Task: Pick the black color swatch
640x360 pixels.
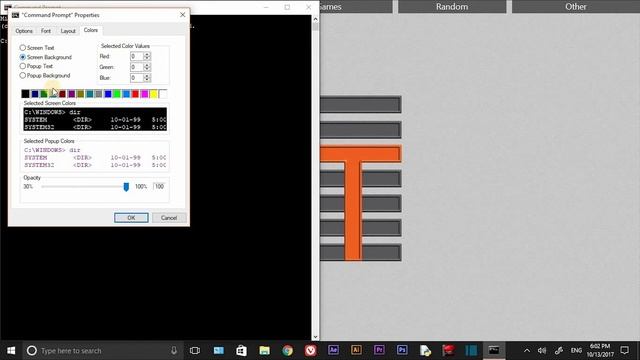Action: click(x=25, y=94)
